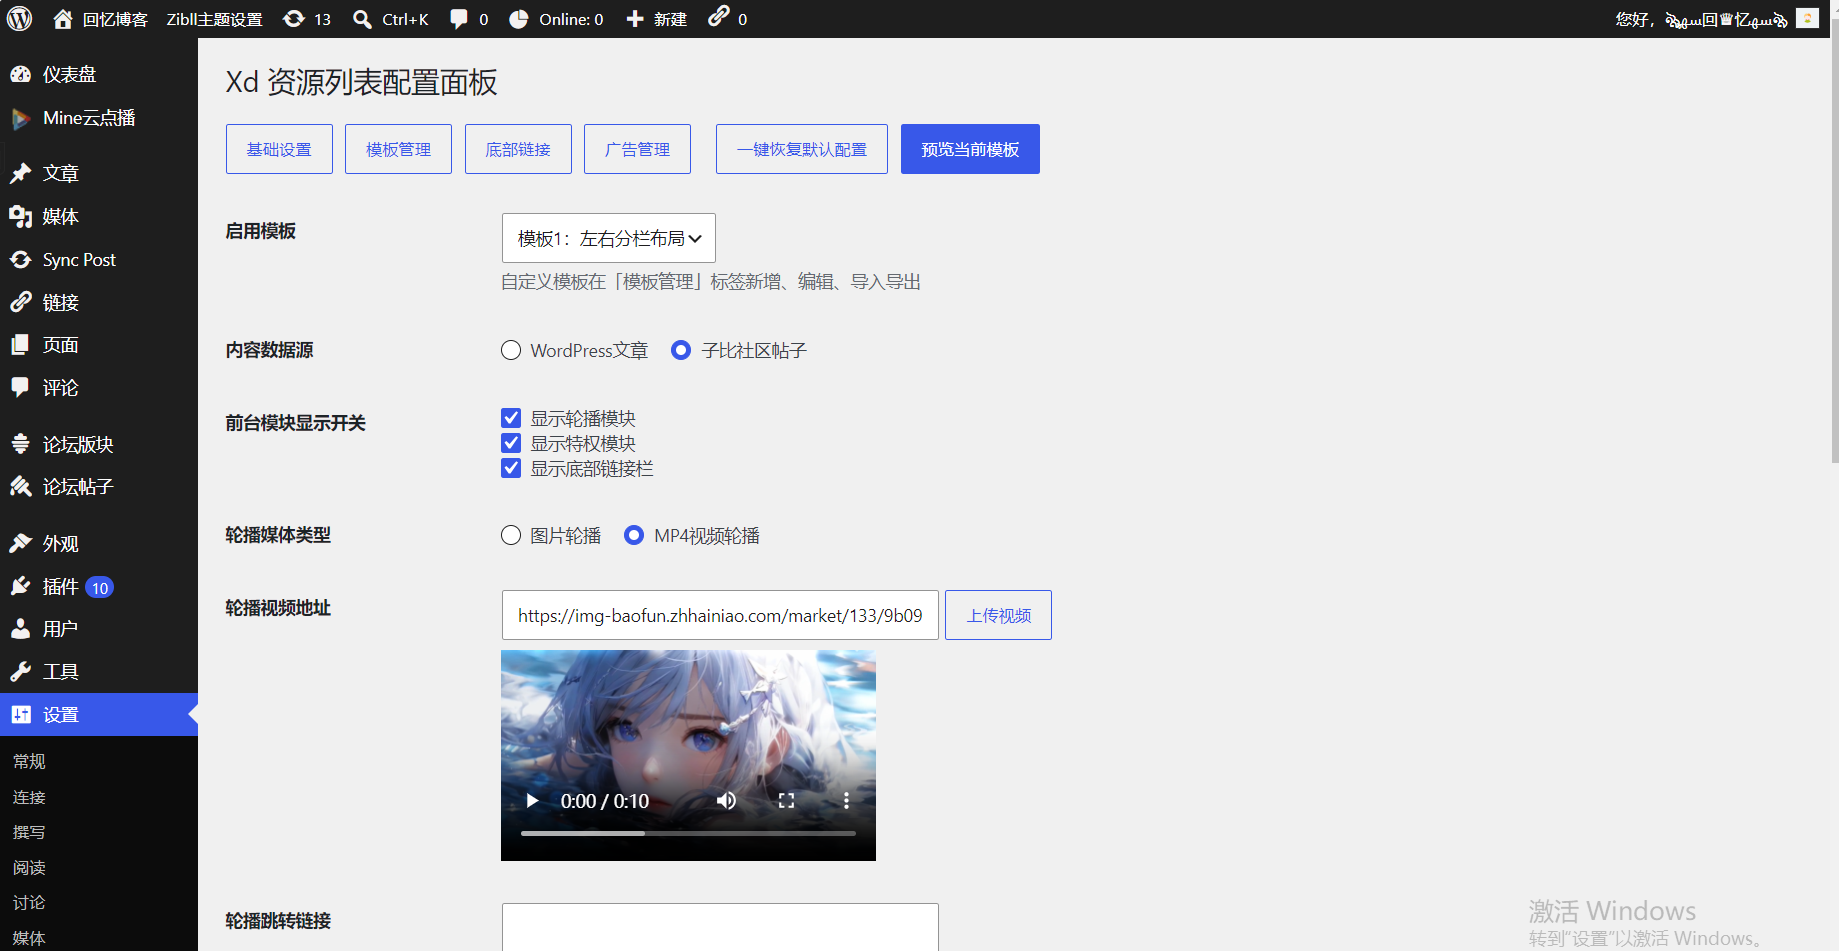Image resolution: width=1839 pixels, height=951 pixels.
Task: Open 撰写 settings submenu
Action: [29, 832]
